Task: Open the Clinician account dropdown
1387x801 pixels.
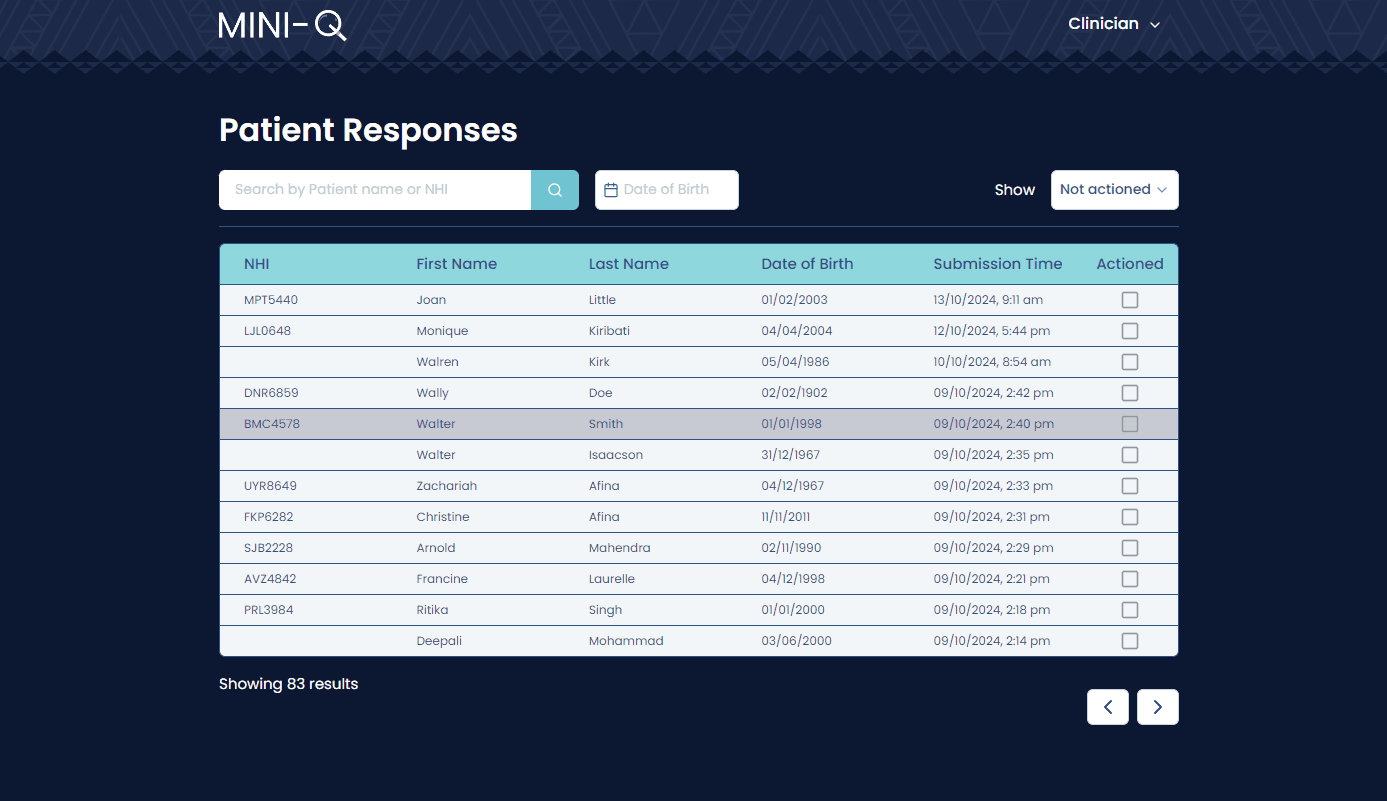Action: click(1113, 24)
